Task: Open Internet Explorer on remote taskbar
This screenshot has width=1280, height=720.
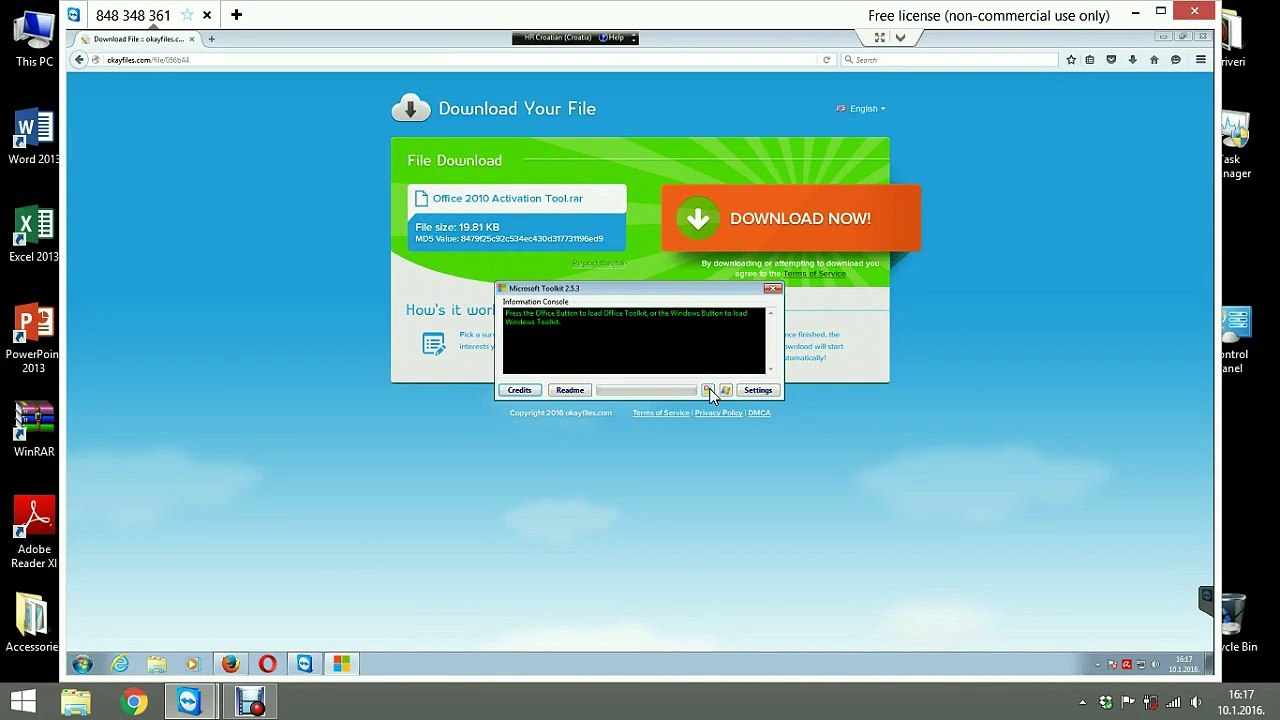Action: (x=120, y=664)
